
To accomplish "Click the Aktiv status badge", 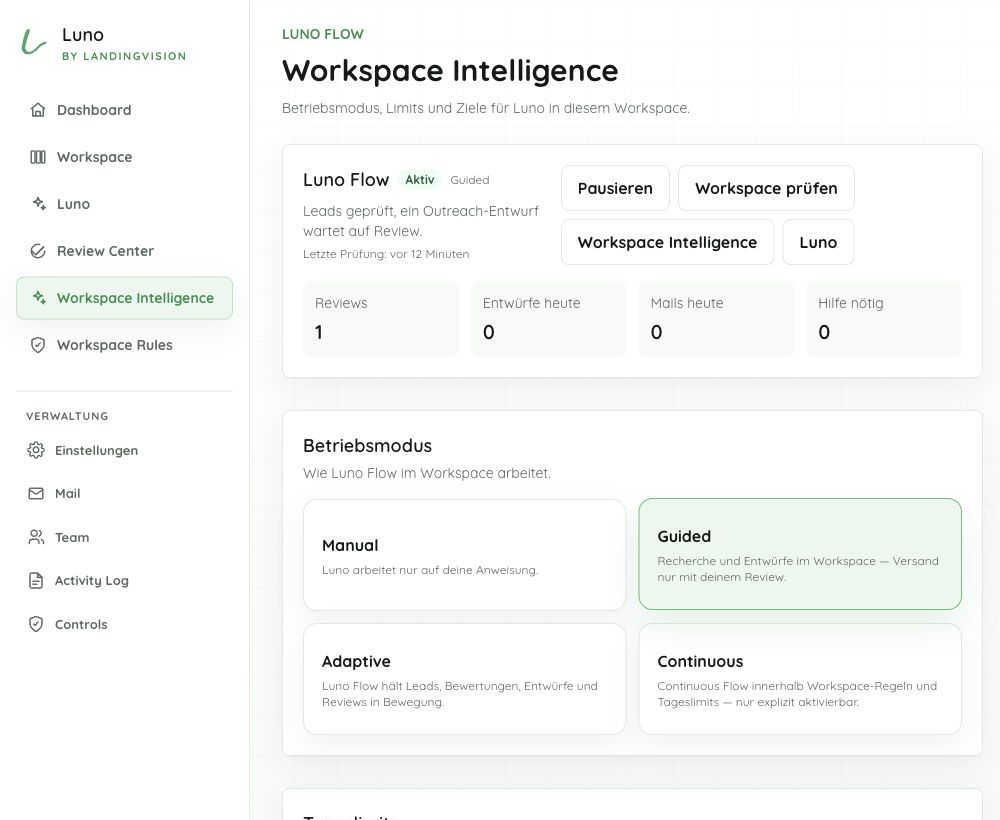I will 420,180.
